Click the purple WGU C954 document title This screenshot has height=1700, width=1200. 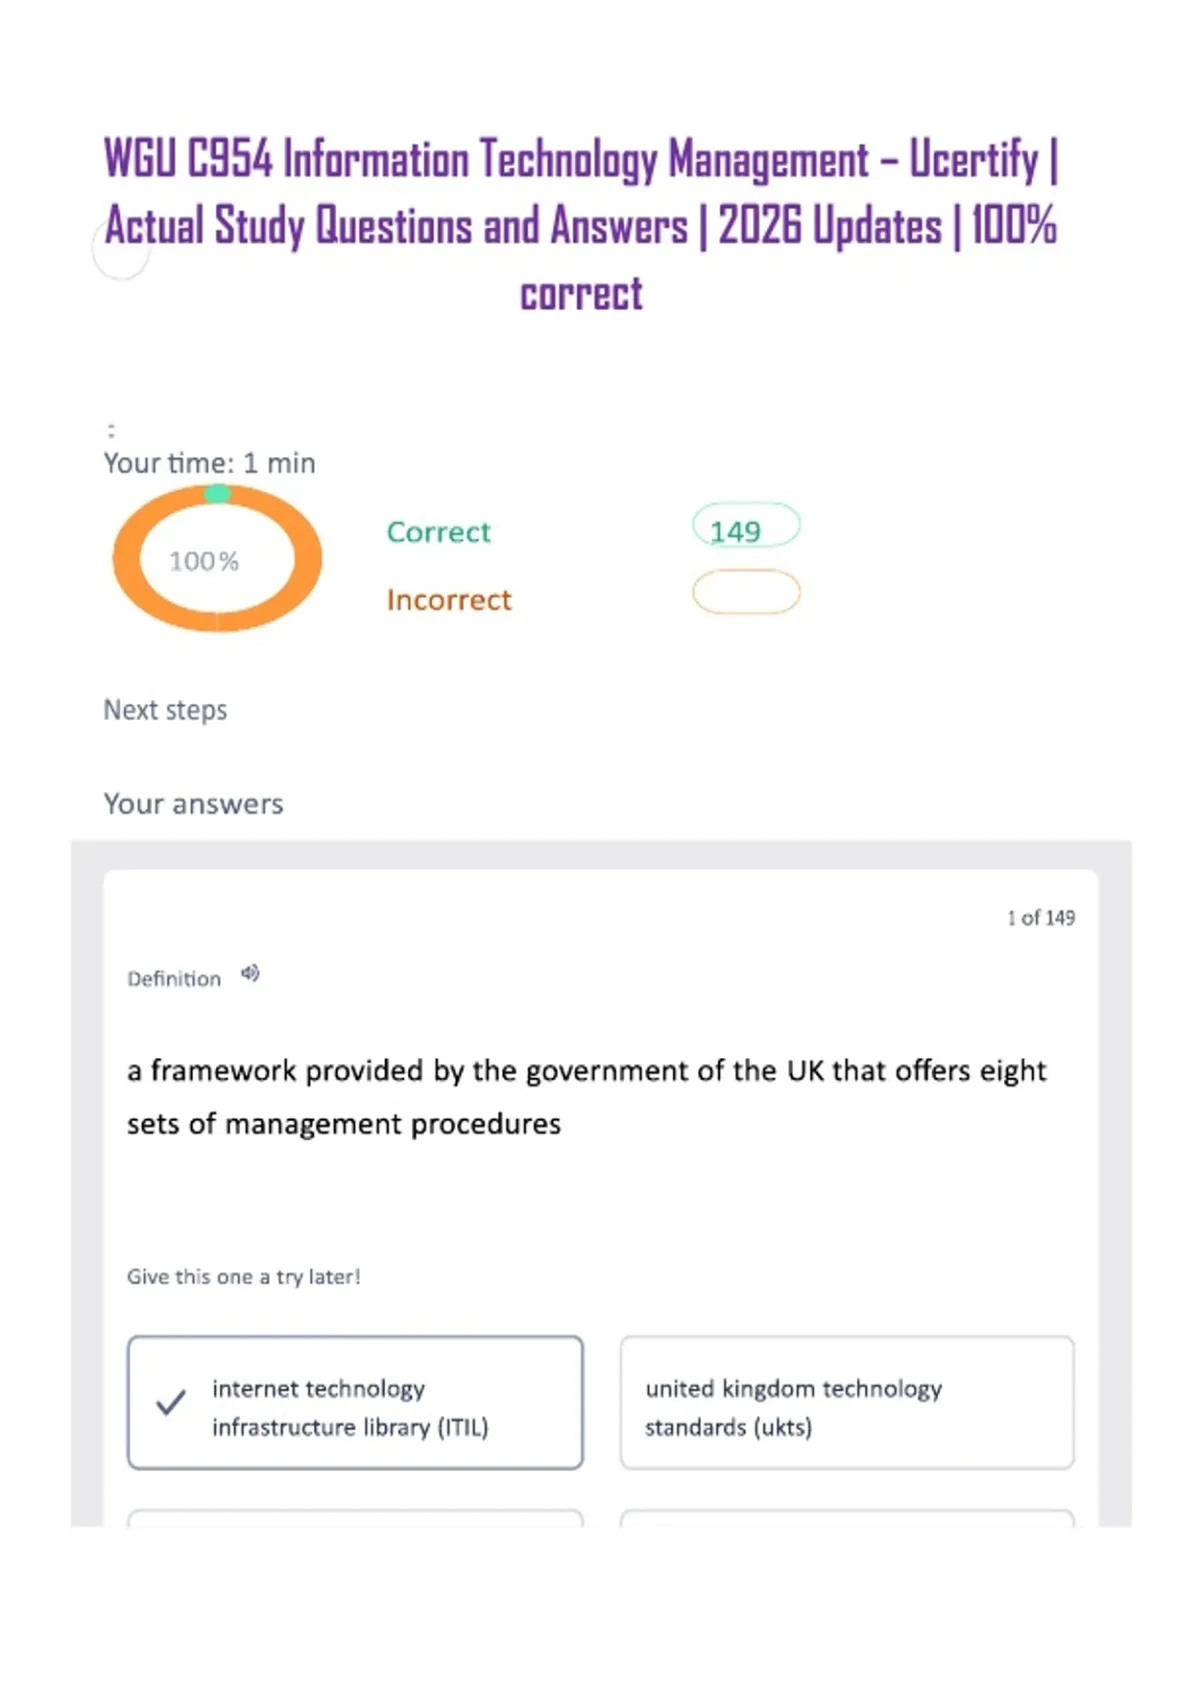(x=581, y=225)
